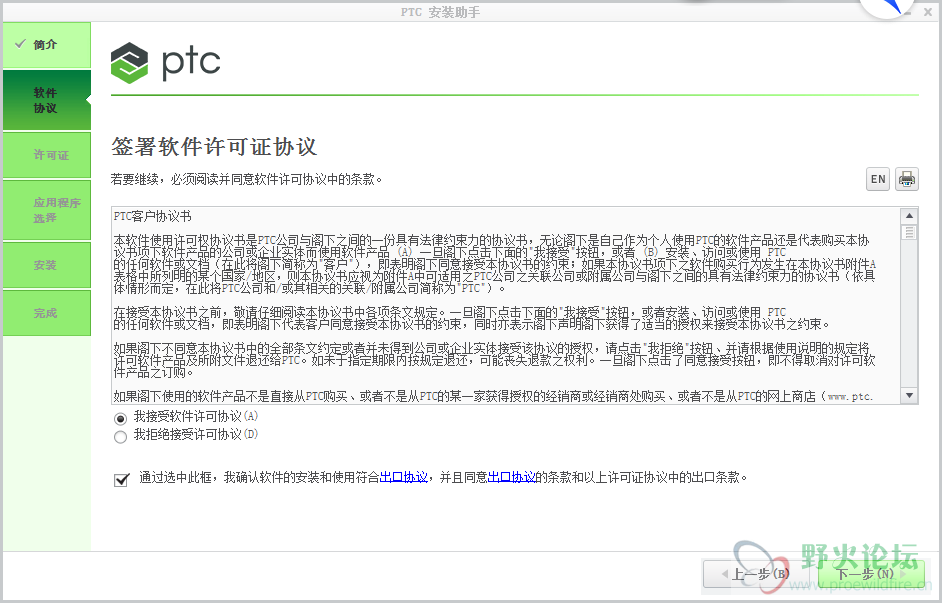Close the PTC 安装助手 window

pos(928,12)
